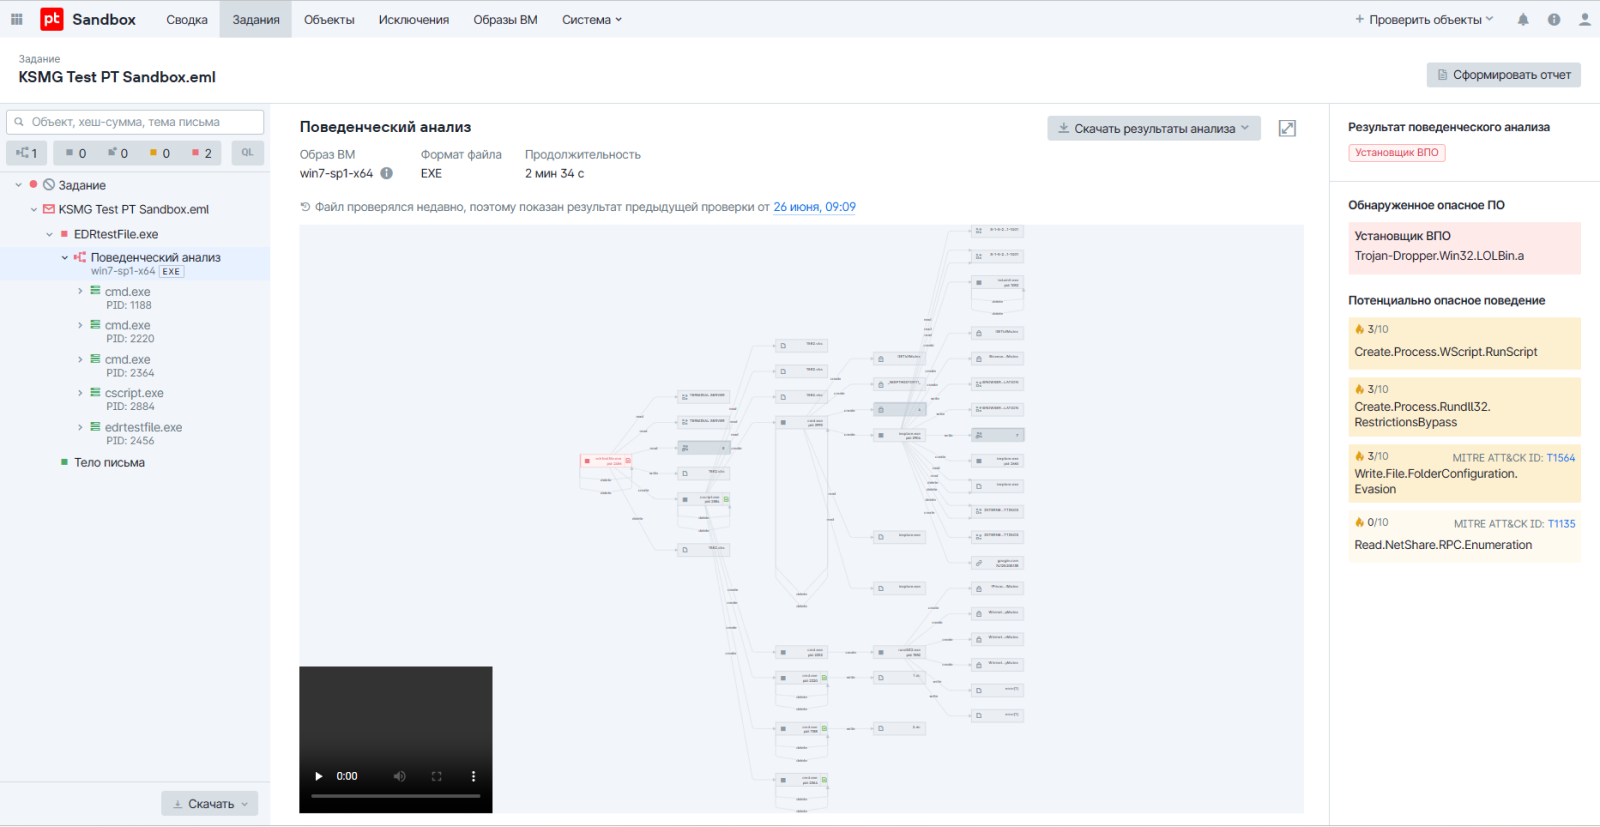Viewport: 1600px width, 827px height.
Task: Open notifications bell icon
Action: (1523, 19)
